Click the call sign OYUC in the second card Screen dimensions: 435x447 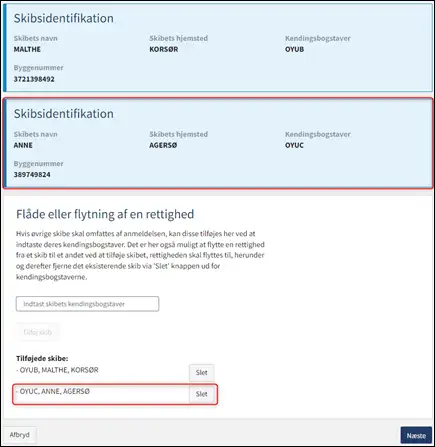coord(294,145)
